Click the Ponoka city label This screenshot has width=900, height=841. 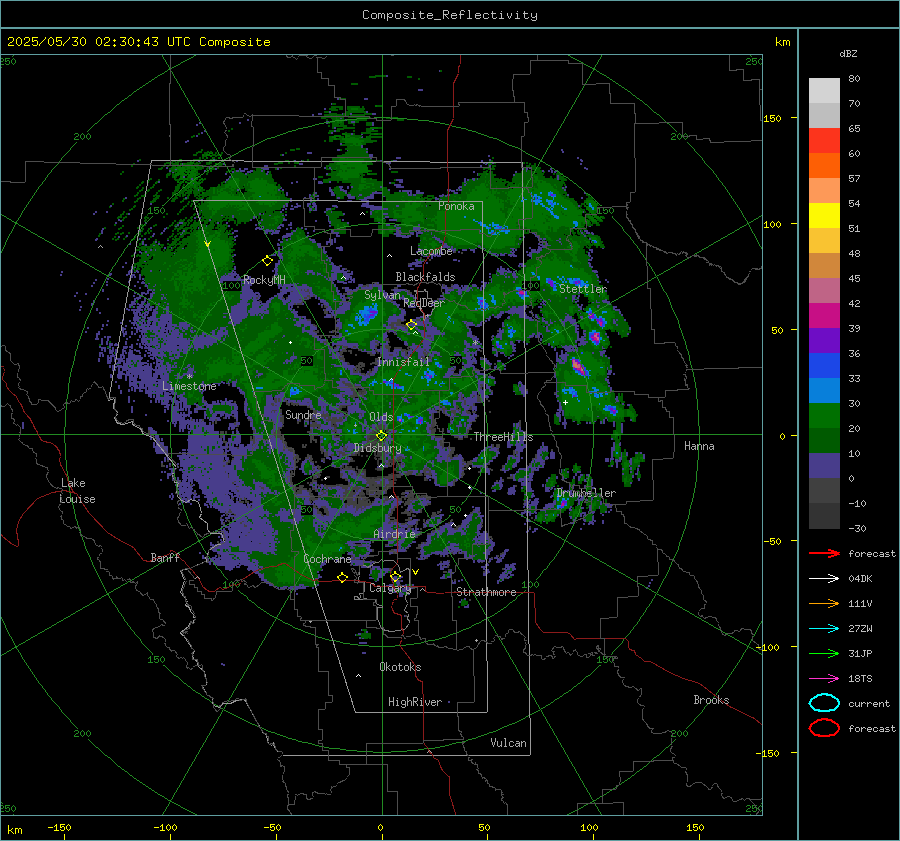click(x=456, y=206)
